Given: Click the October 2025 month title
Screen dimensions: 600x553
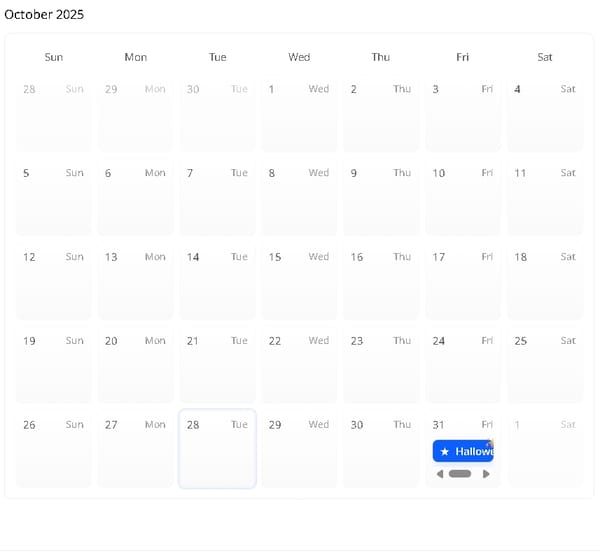Looking at the screenshot, I should click(44, 15).
